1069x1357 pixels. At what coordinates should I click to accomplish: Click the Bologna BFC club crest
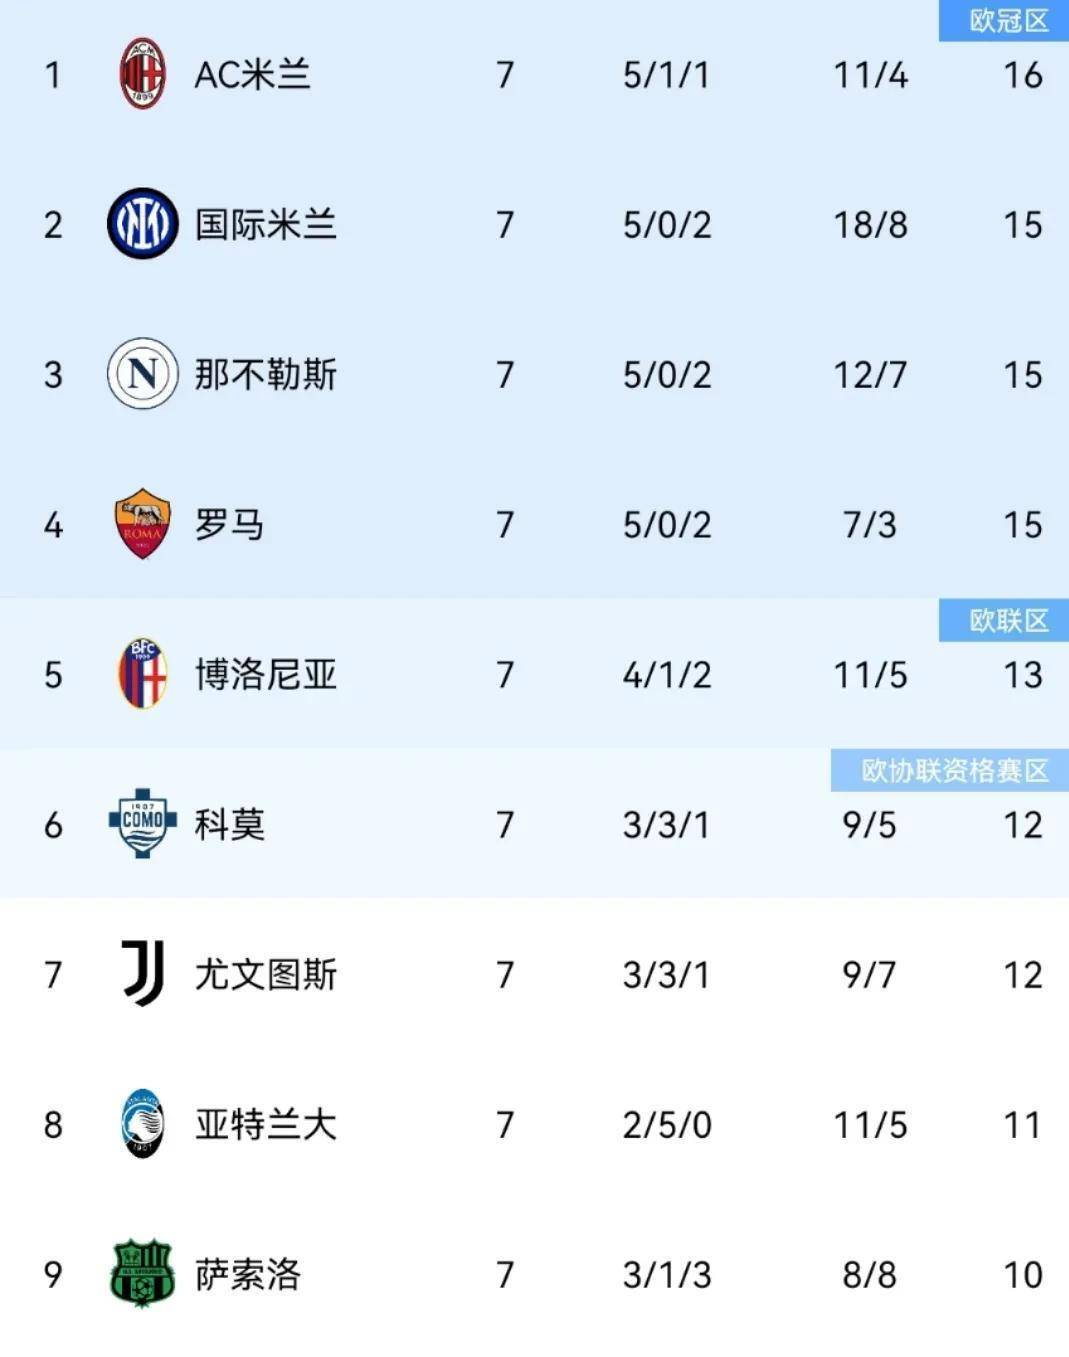[142, 674]
